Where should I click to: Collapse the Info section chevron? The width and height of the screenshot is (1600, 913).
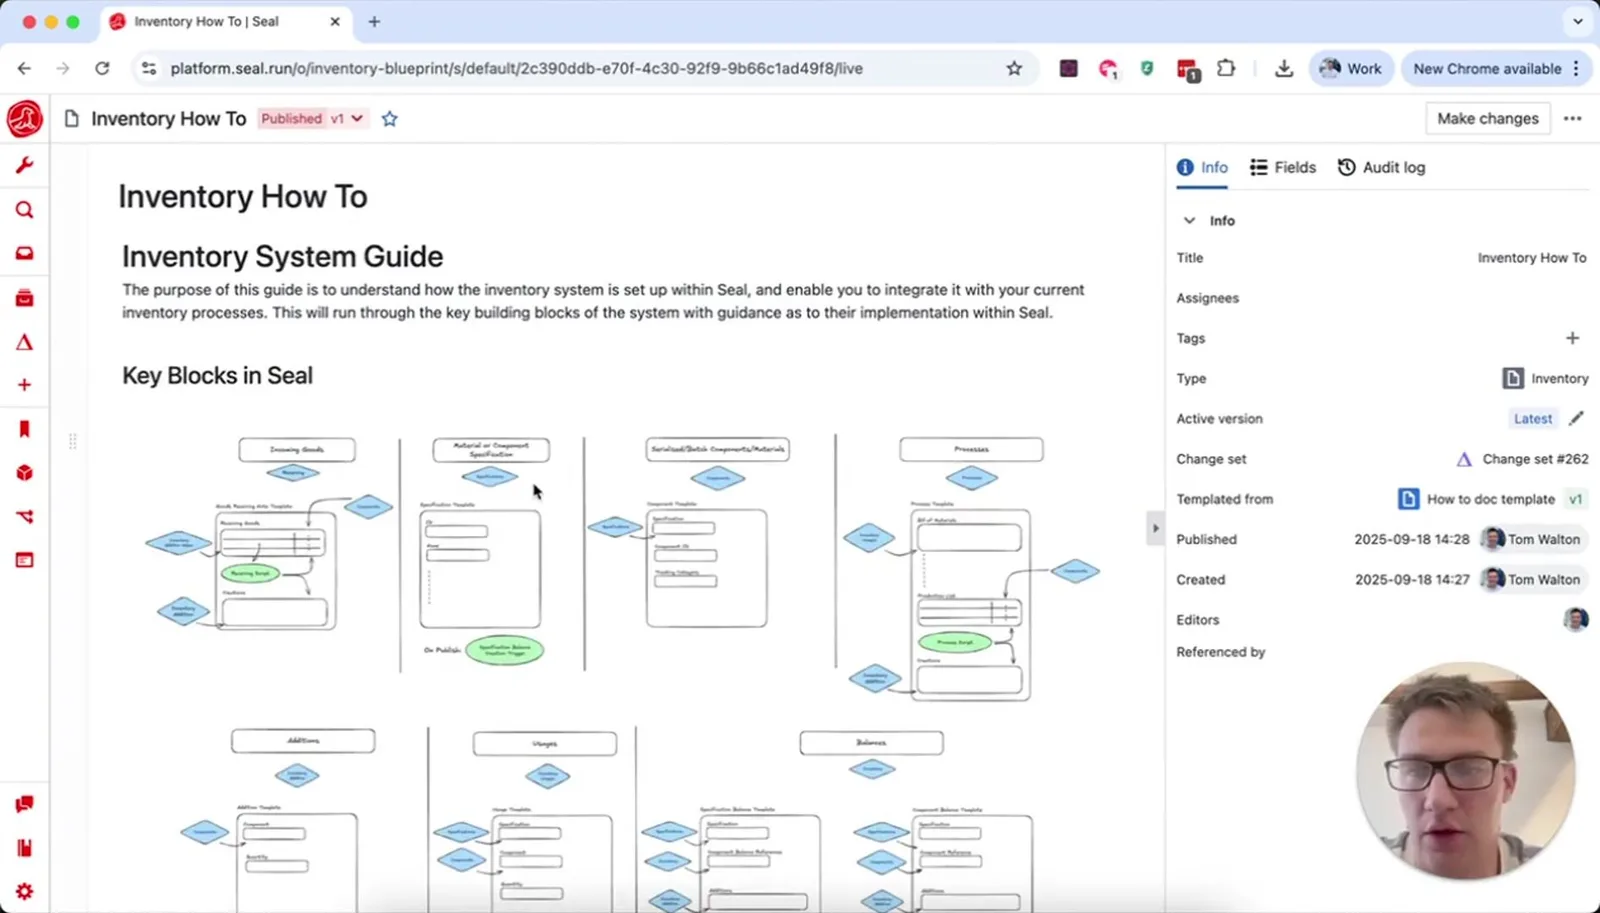tap(1189, 220)
